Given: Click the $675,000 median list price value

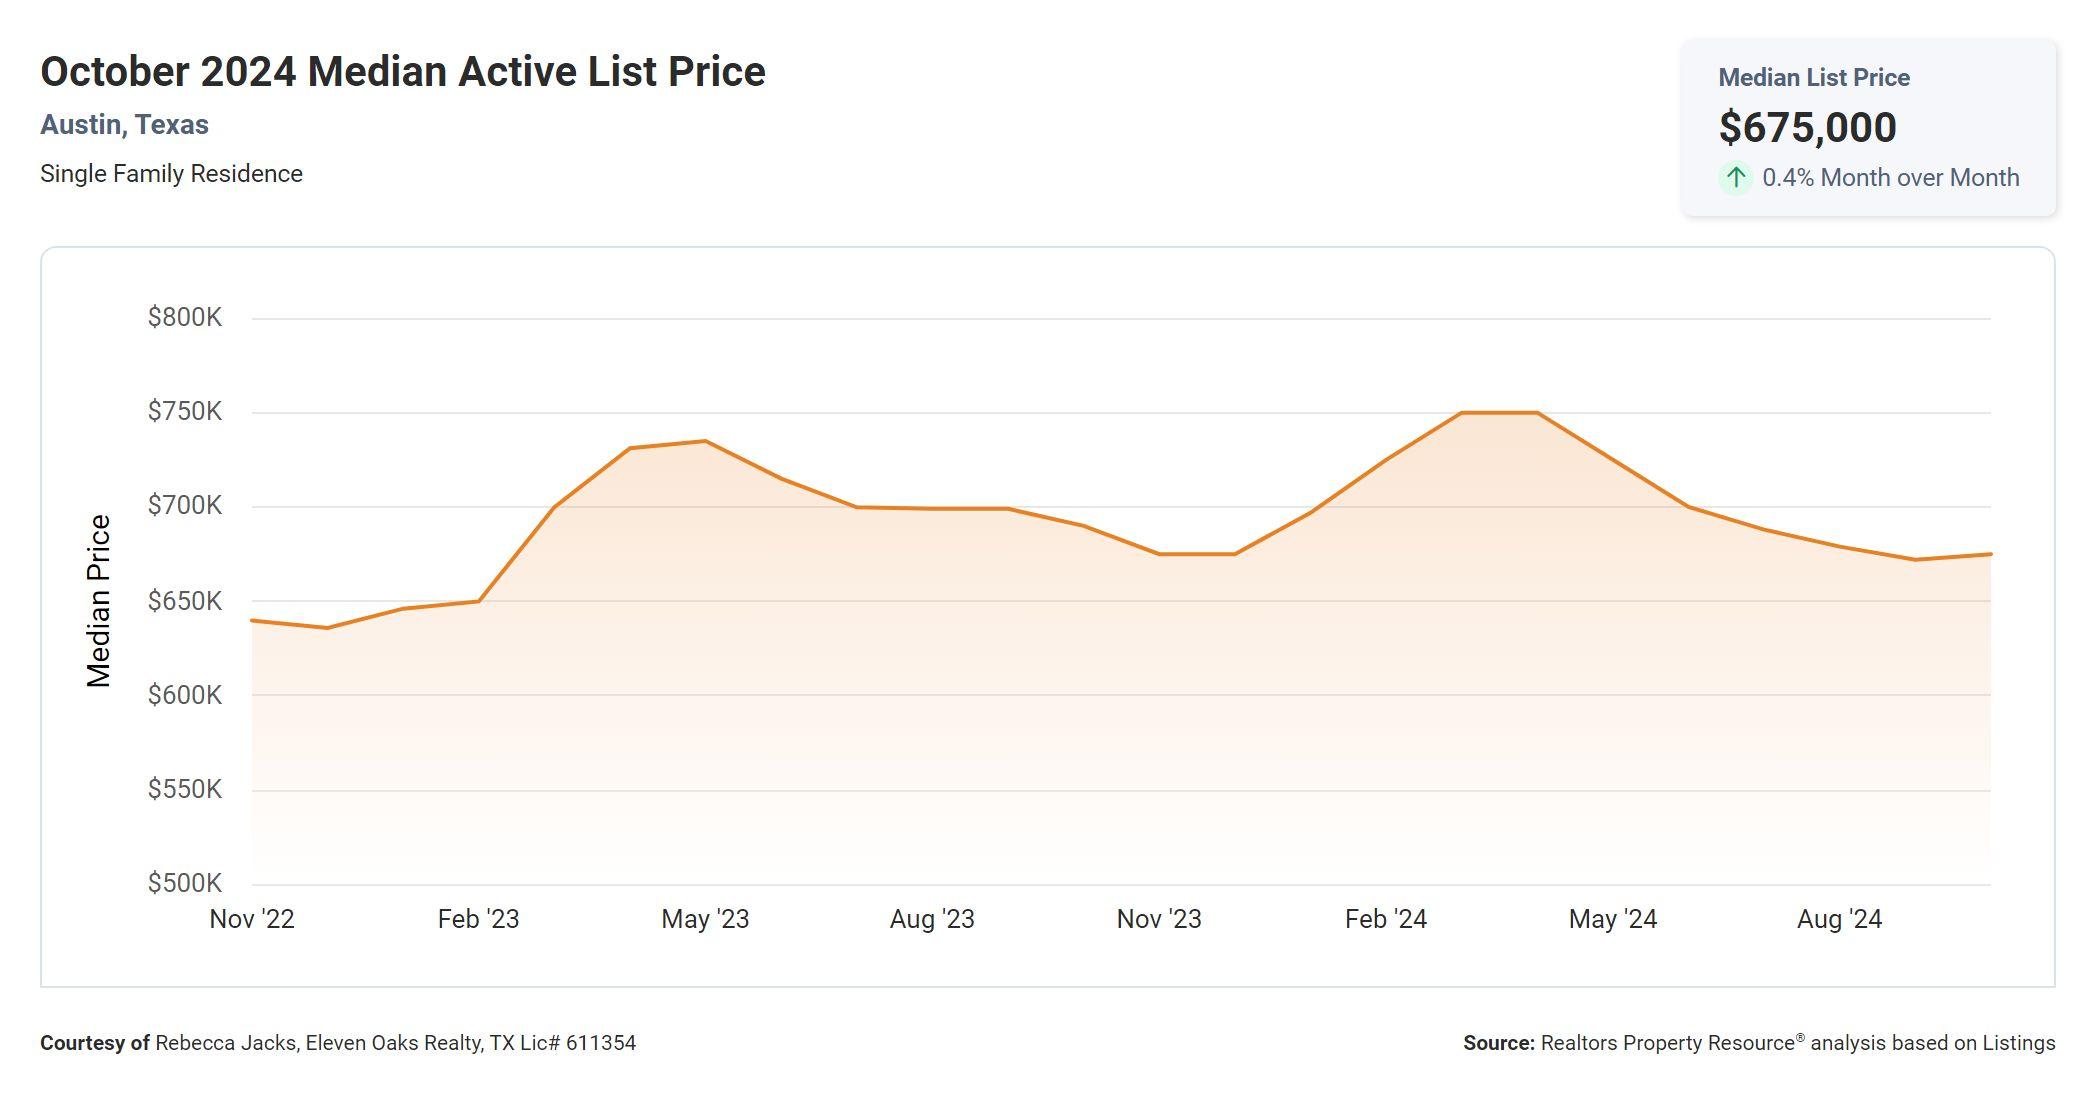Looking at the screenshot, I should (x=1807, y=128).
